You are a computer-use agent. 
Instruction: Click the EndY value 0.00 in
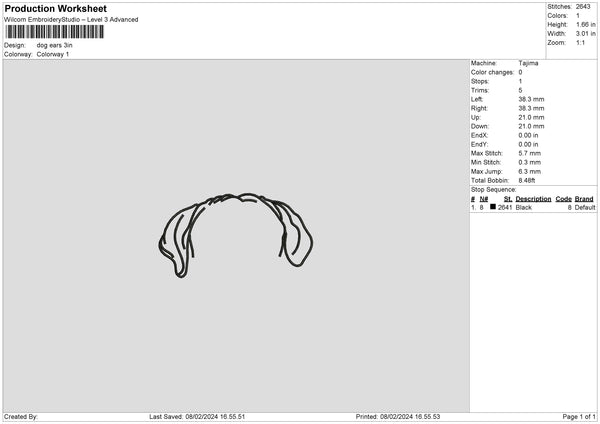click(x=528, y=144)
